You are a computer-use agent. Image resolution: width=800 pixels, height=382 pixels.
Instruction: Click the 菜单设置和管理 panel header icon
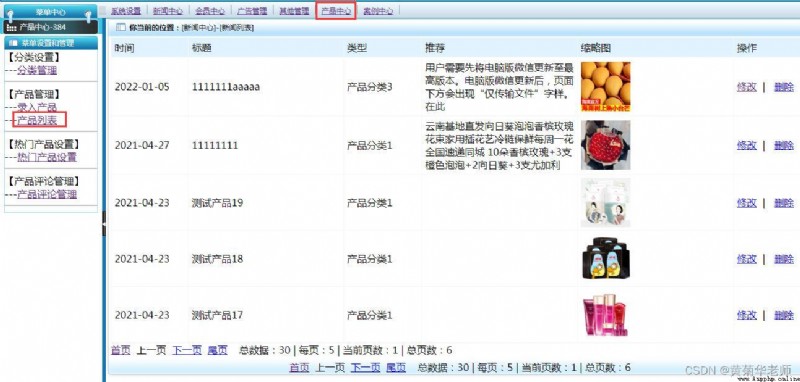(13, 43)
